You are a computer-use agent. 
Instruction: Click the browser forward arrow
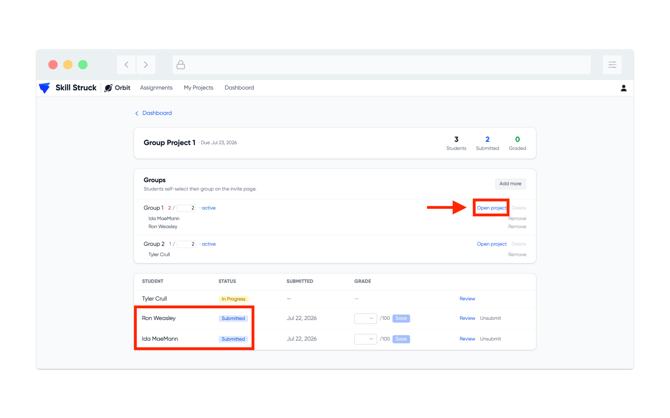pos(146,65)
